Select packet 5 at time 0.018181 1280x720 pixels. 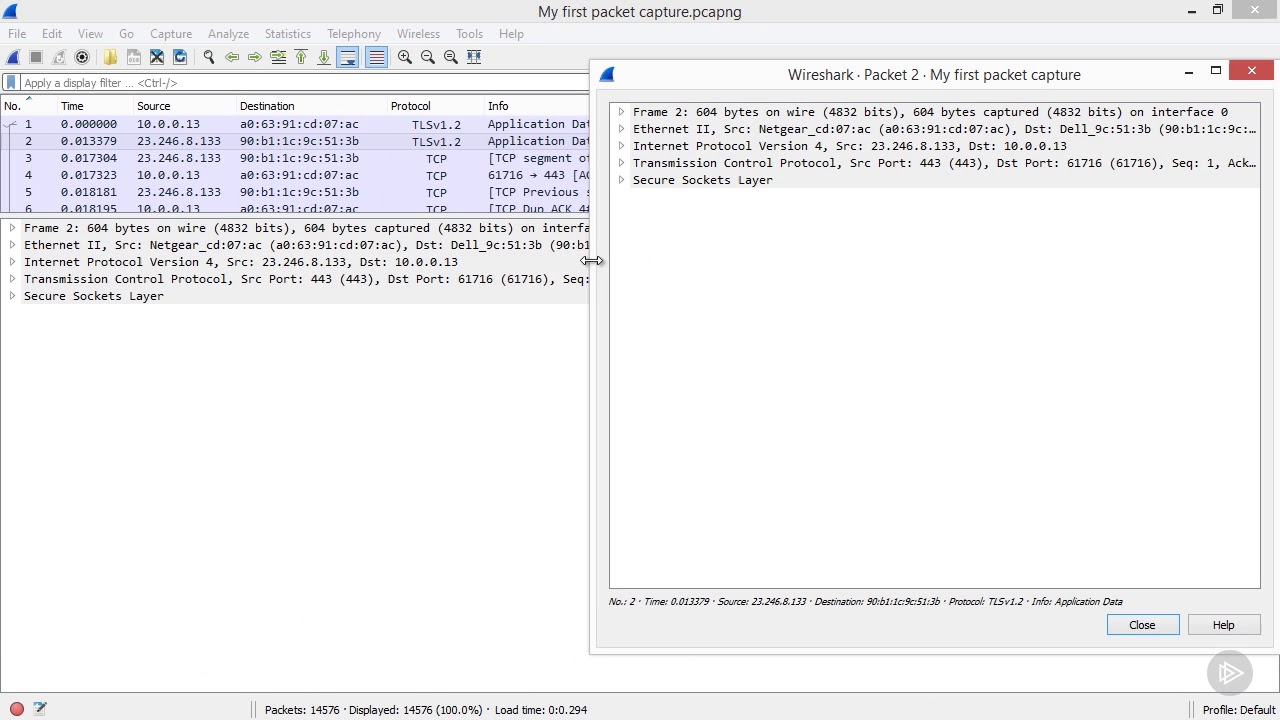295,192
